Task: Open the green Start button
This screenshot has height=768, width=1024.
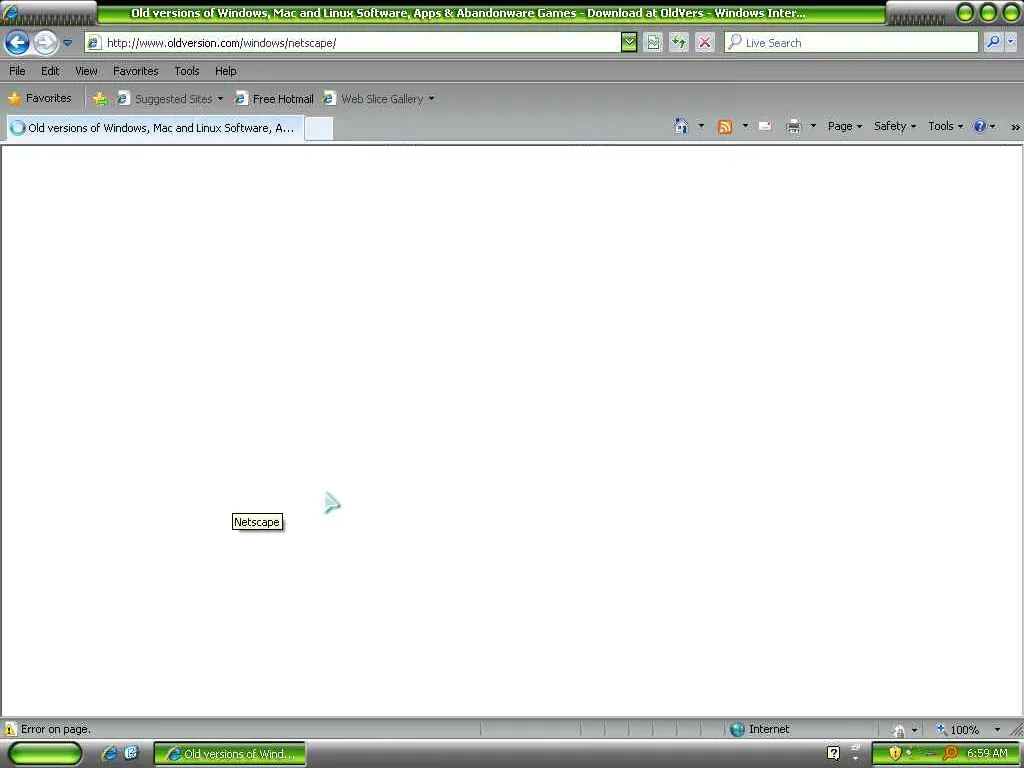Action: click(x=44, y=754)
